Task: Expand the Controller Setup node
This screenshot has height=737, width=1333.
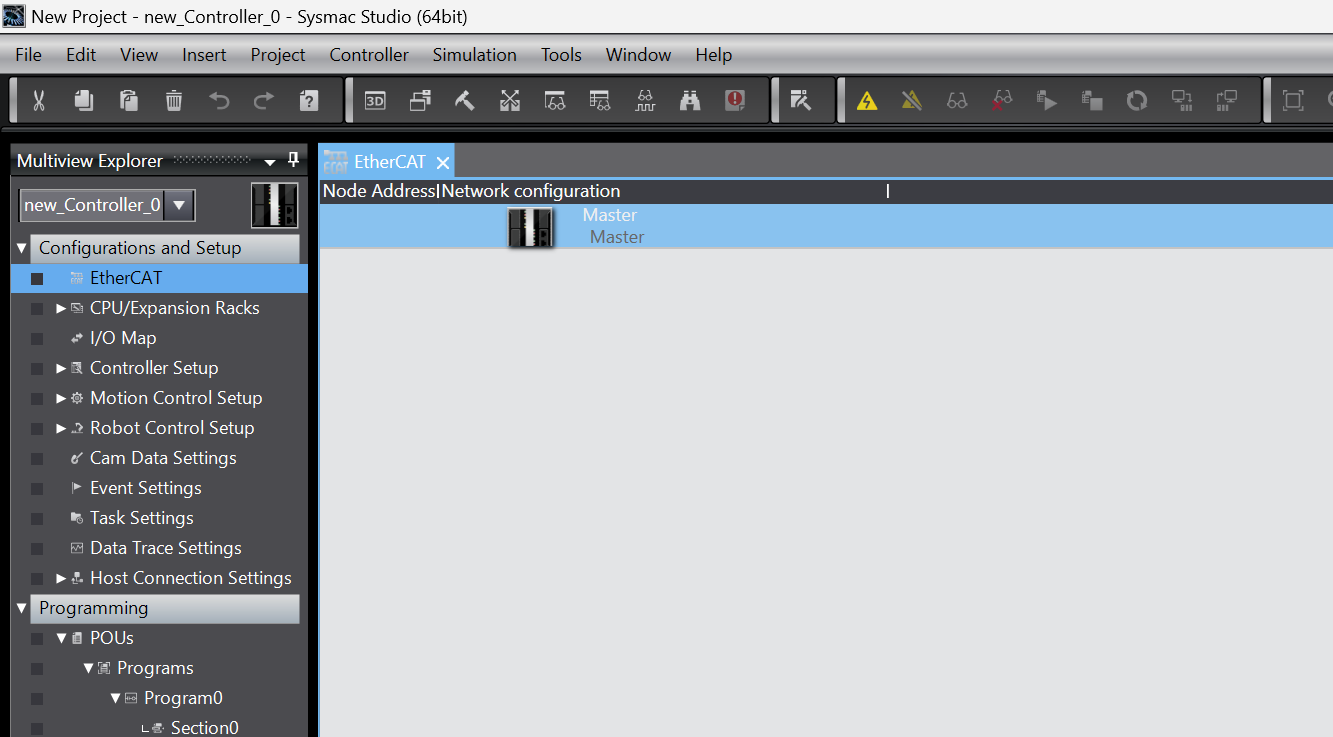Action: pyautogui.click(x=61, y=368)
